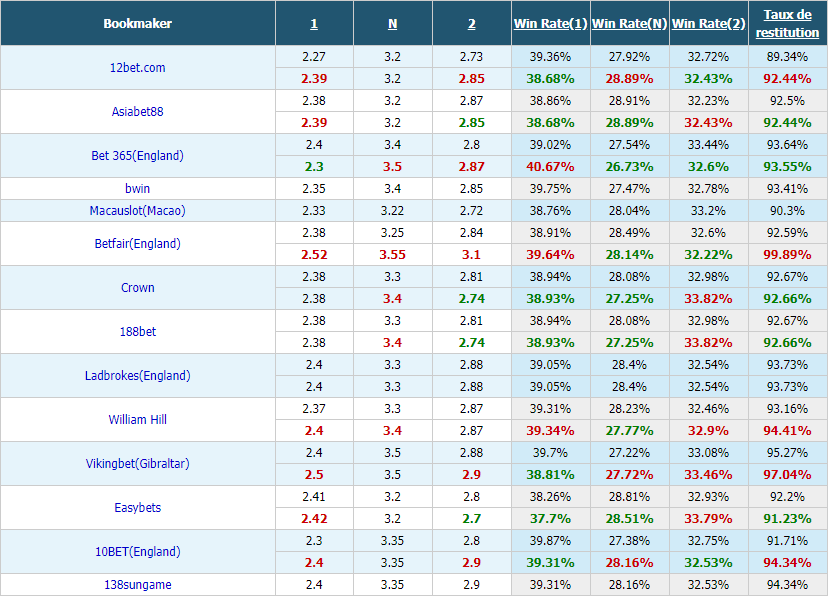The width and height of the screenshot is (828, 596).
Task: Open the Crown bookmaker link
Action: 137,288
